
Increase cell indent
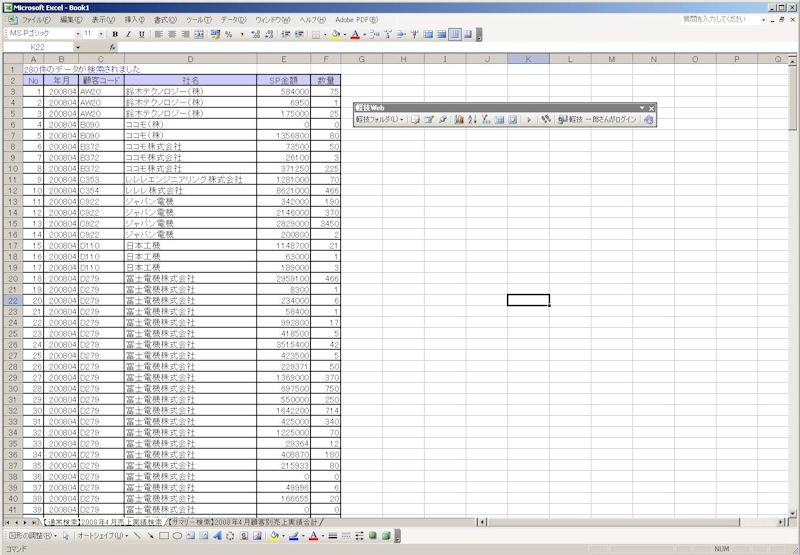[x=299, y=34]
